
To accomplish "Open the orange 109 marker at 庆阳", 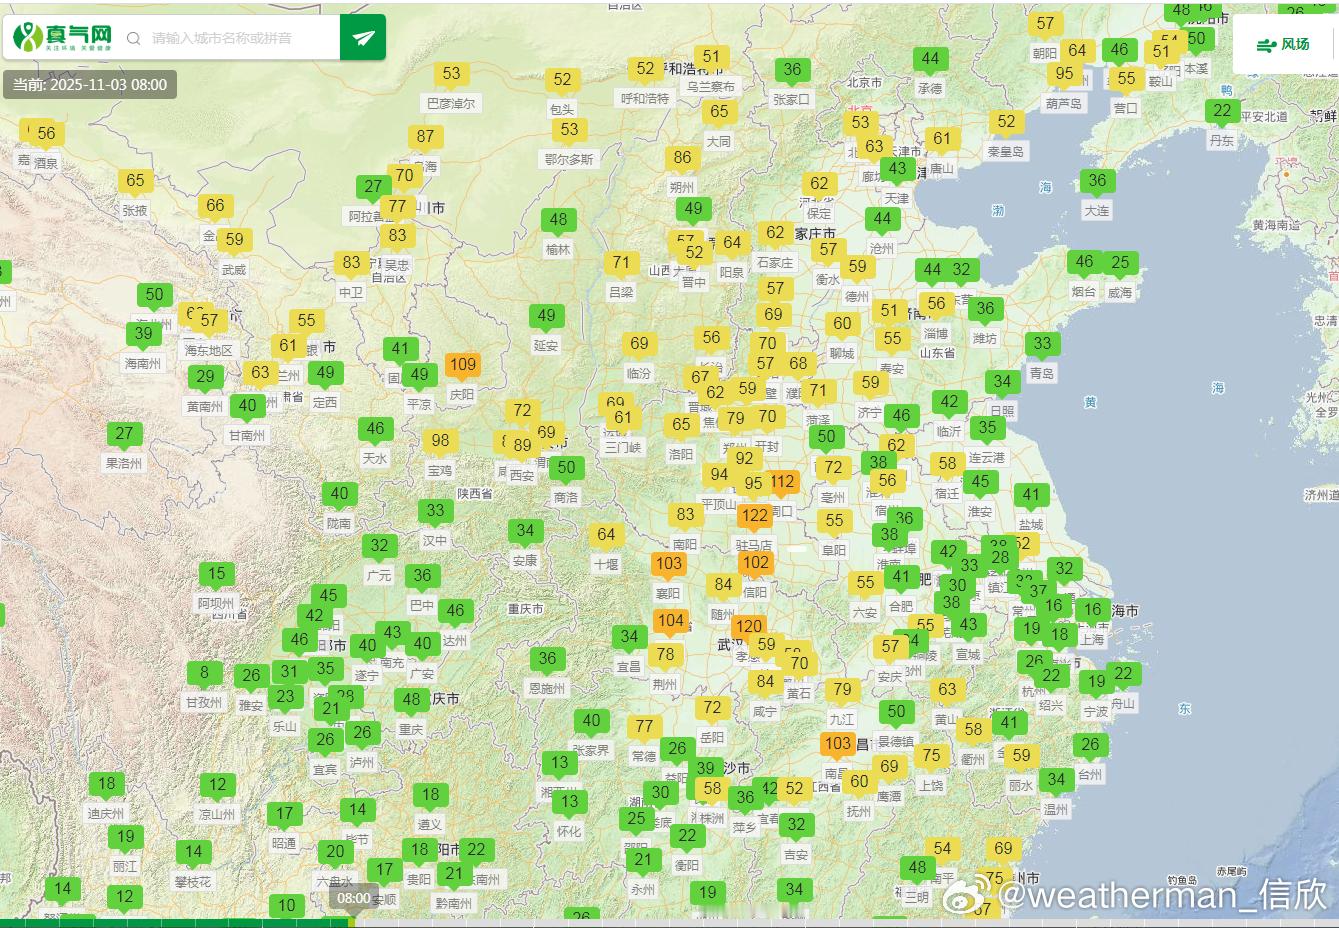I will click(462, 365).
